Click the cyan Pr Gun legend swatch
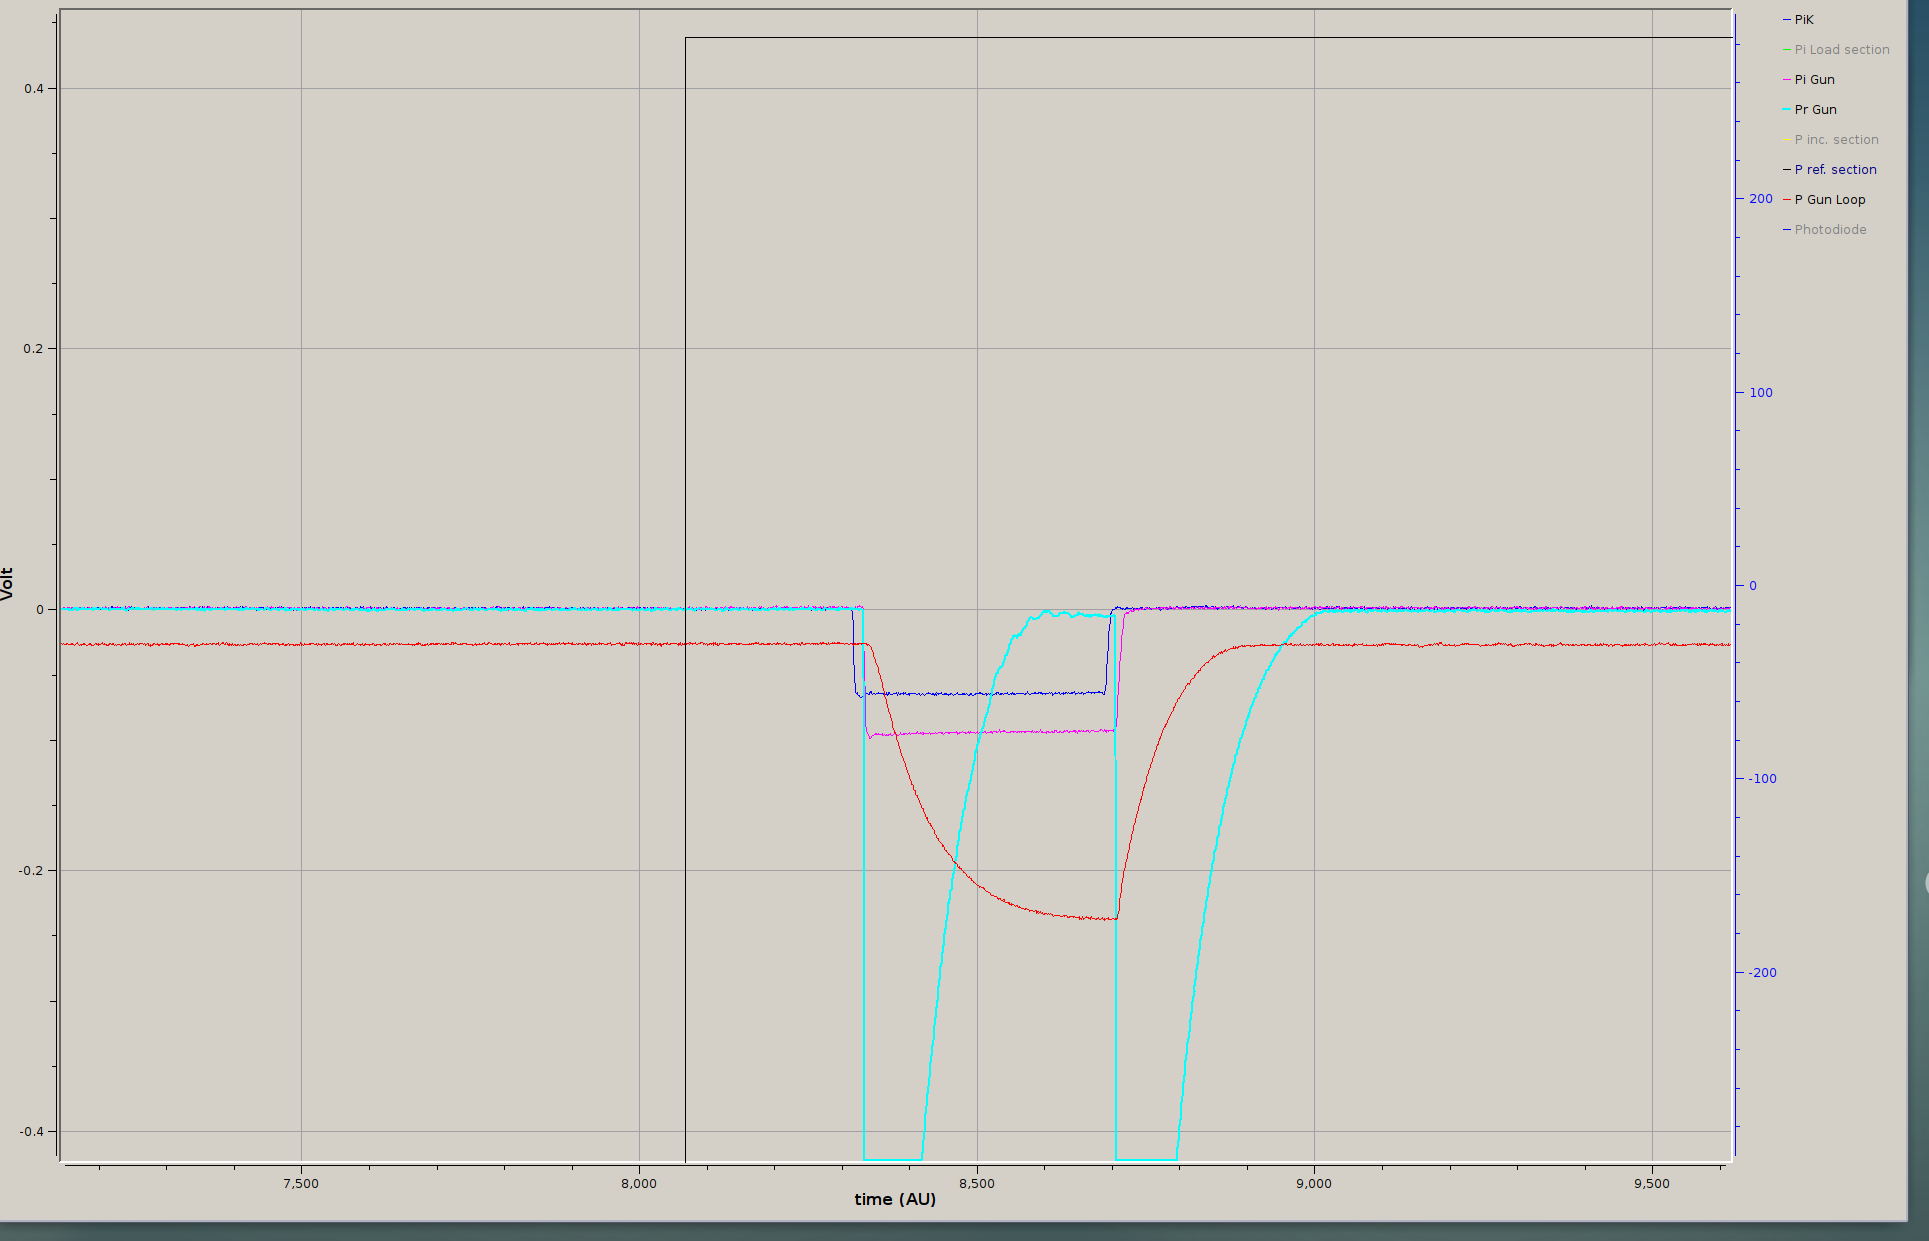 pos(1787,110)
